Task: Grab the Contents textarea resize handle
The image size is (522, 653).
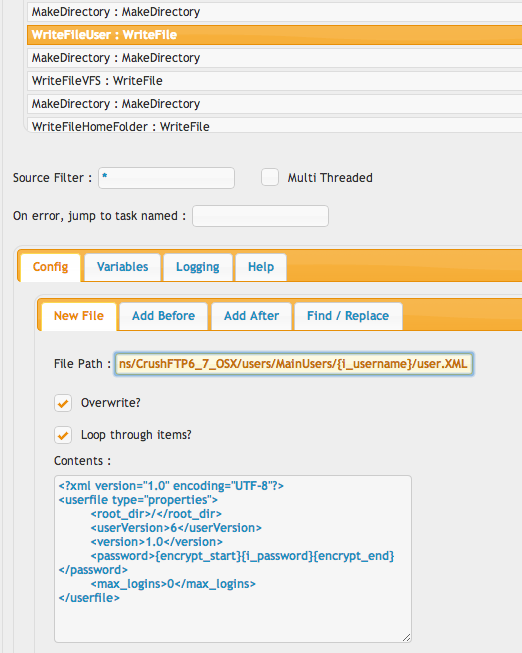Action: 407,638
